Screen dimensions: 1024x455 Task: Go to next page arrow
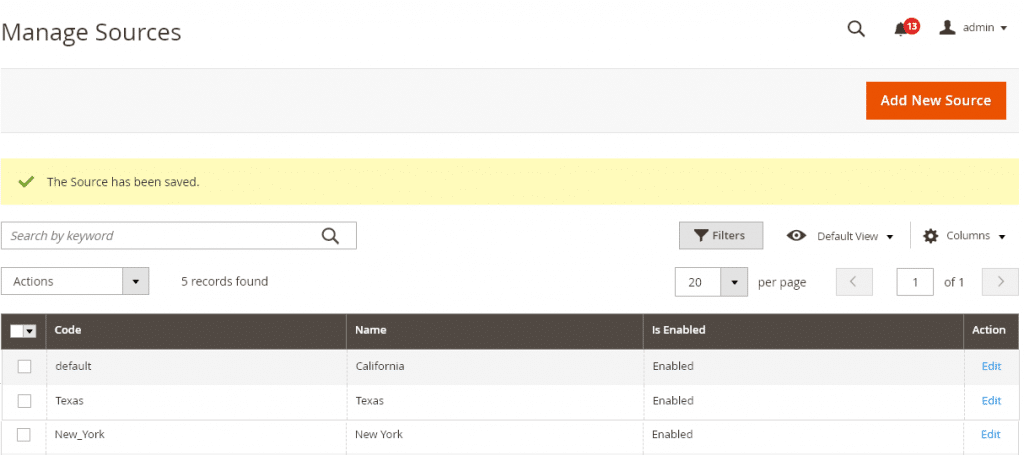[1000, 282]
